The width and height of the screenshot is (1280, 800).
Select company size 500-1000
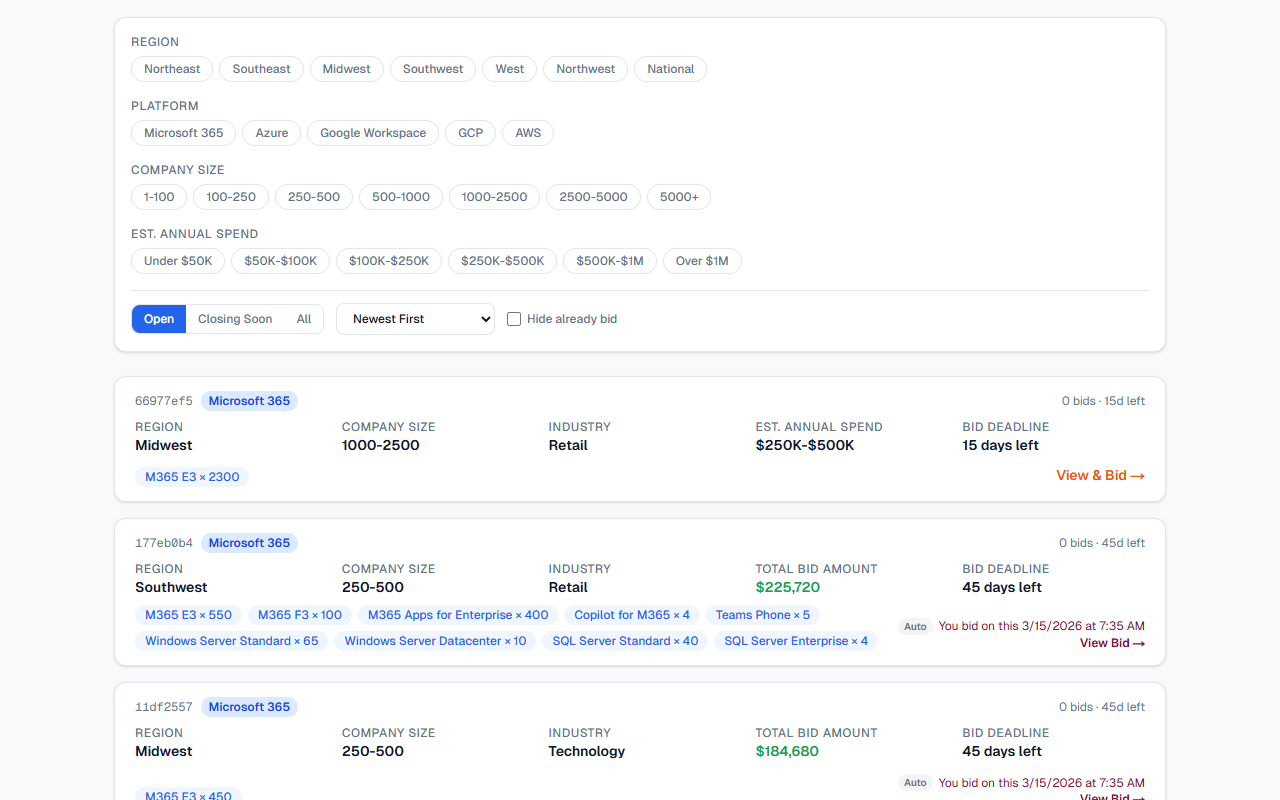click(x=401, y=197)
